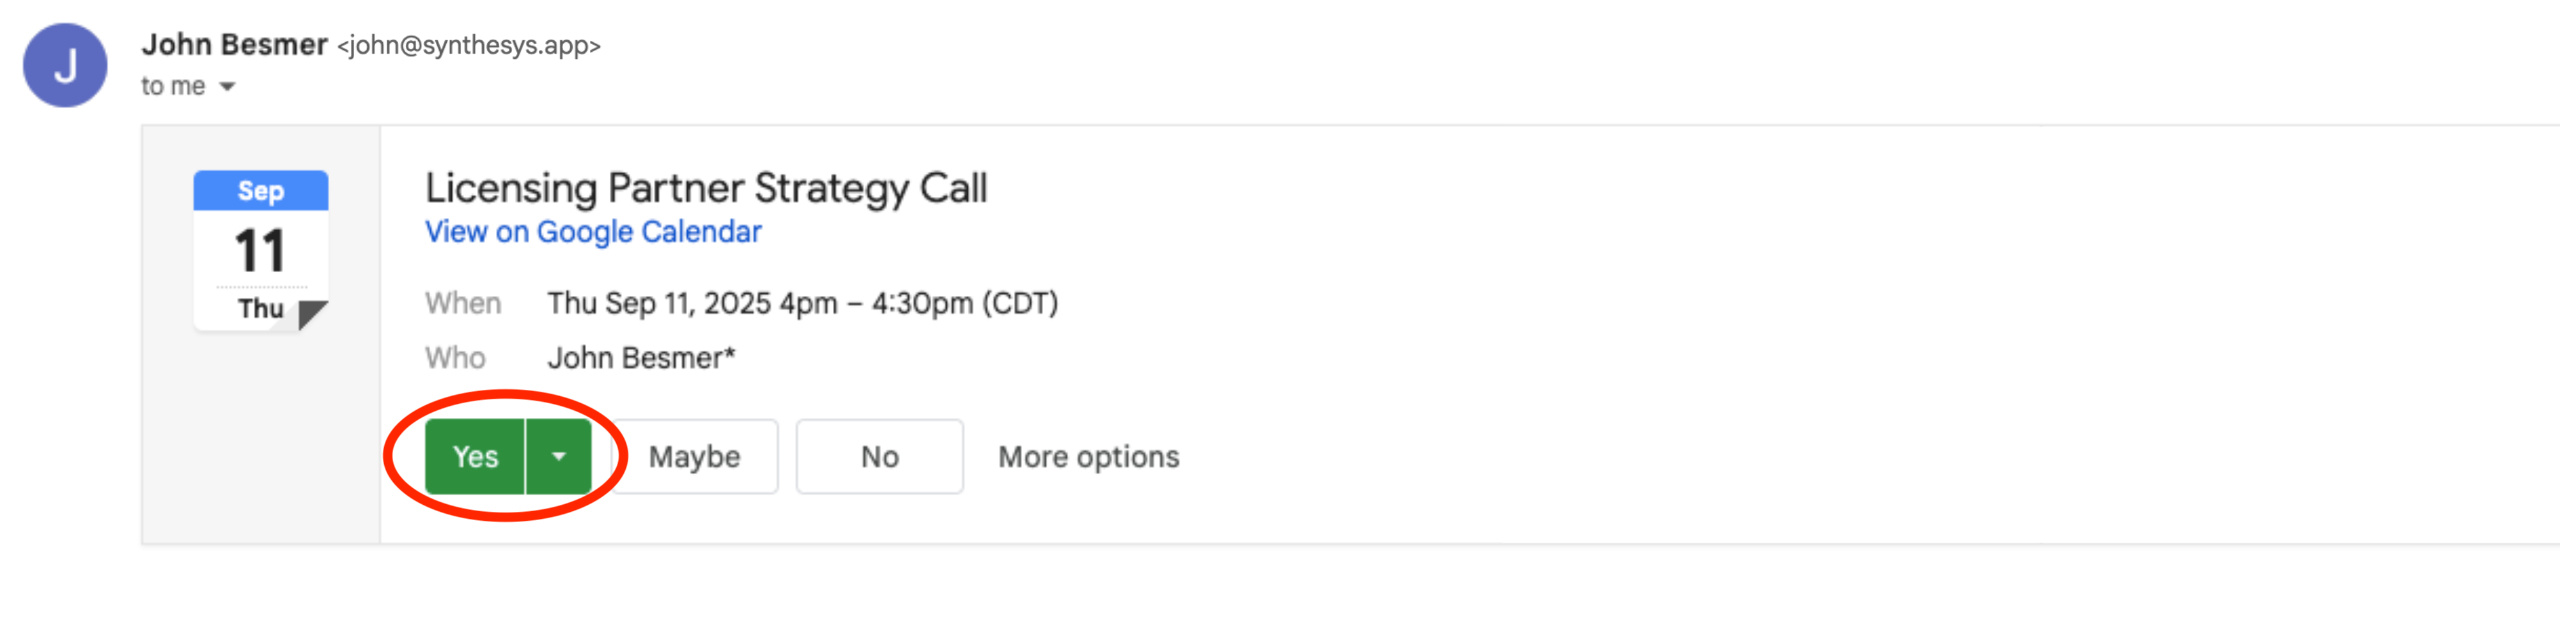Click the "to me" recipient text
2560x639 pixels.
(173, 87)
